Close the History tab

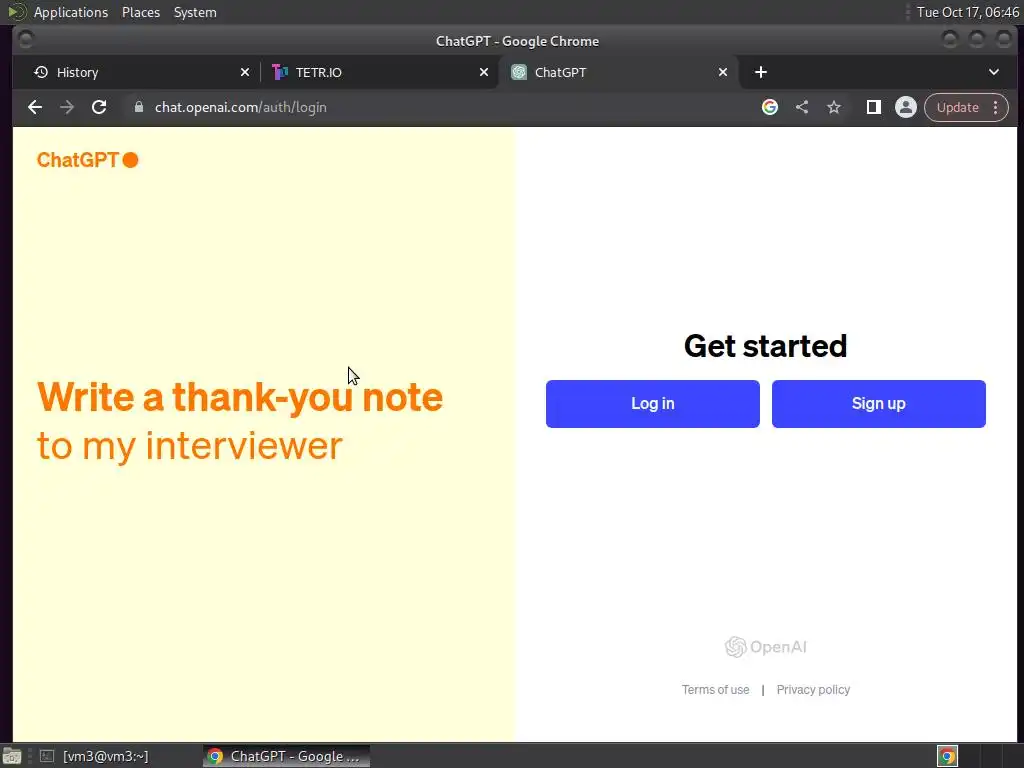pos(245,72)
